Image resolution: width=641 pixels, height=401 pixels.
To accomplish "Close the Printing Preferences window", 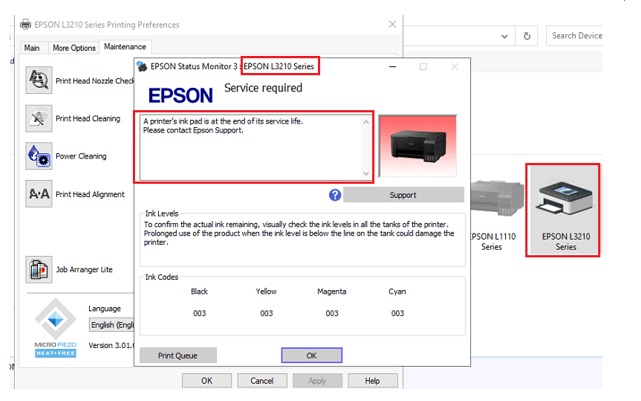I will coord(392,24).
